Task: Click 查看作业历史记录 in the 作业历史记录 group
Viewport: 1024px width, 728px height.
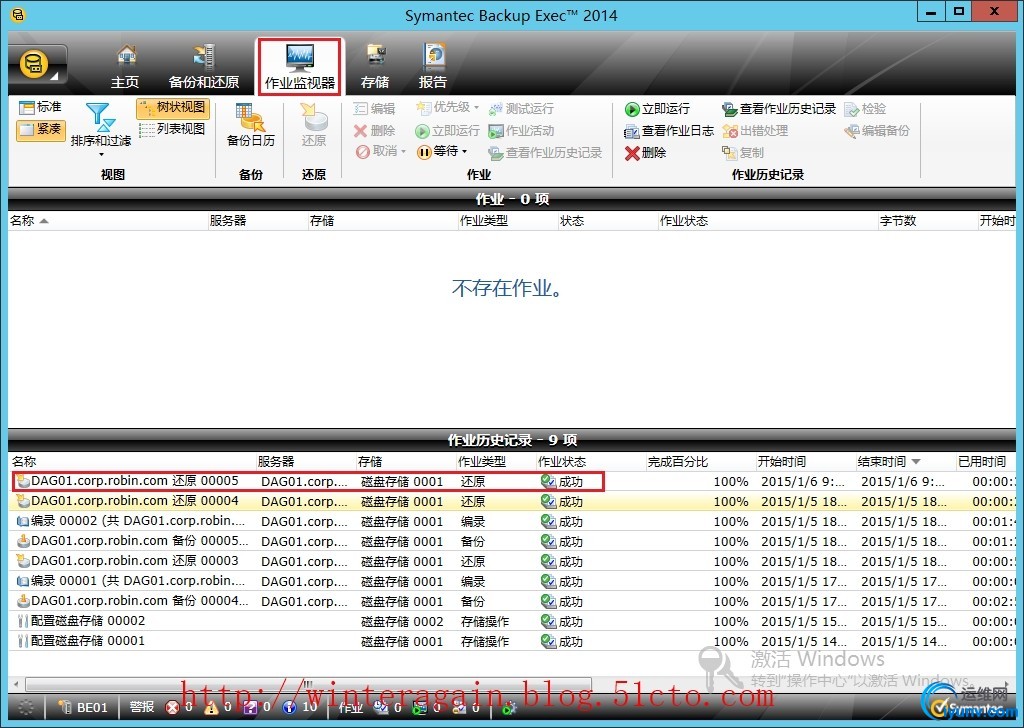Action: click(x=779, y=108)
